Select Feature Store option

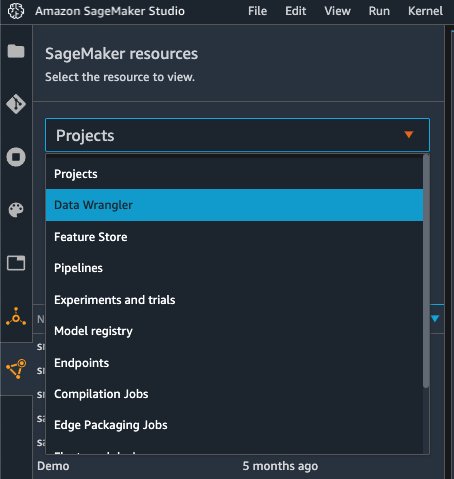pyautogui.click(x=234, y=237)
